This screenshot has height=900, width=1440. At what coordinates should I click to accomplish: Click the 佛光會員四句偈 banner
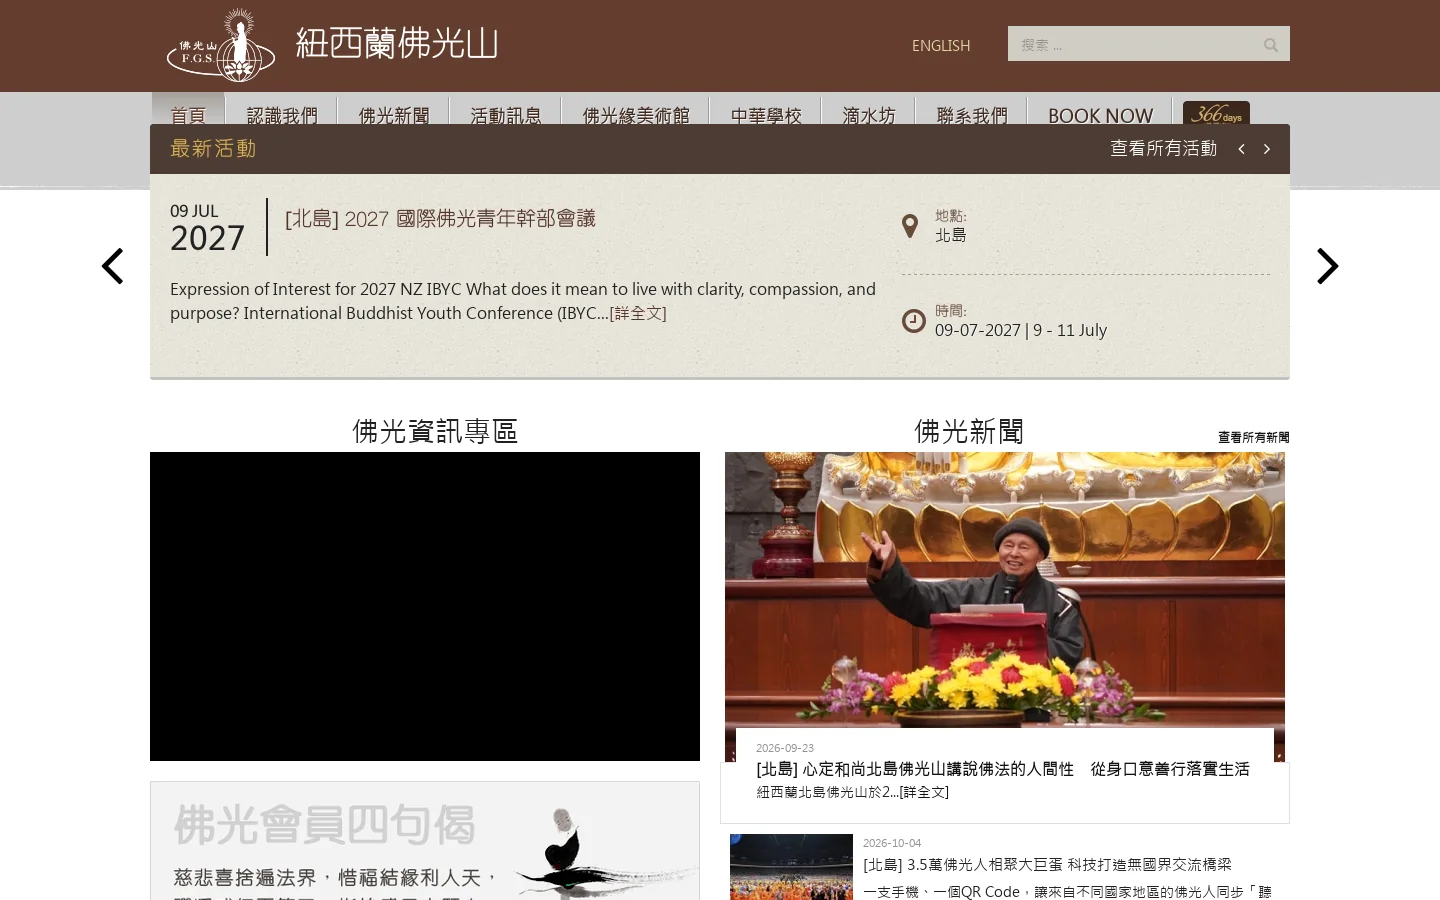coord(425,841)
